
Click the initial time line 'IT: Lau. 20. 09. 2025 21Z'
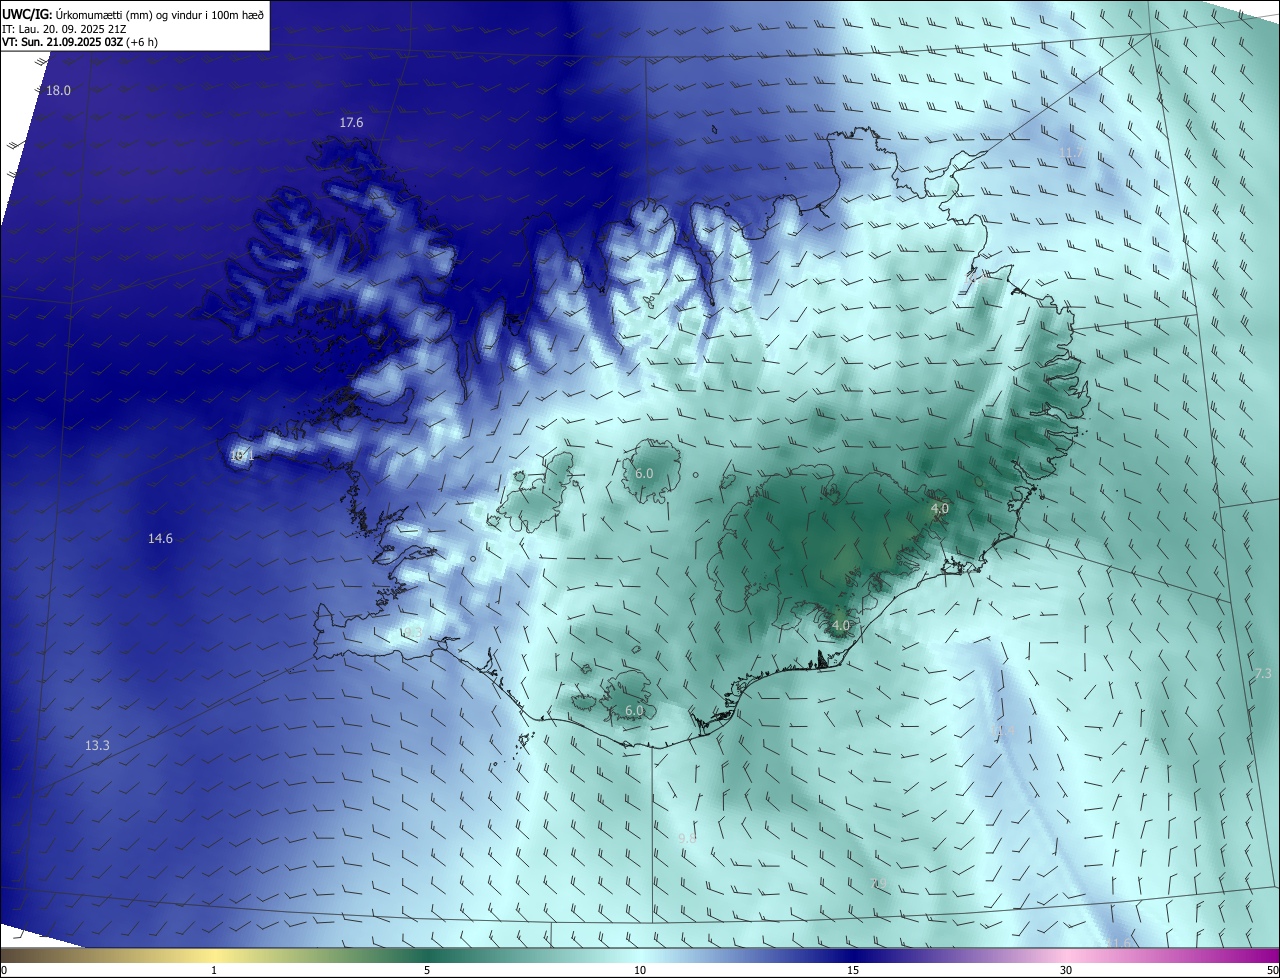click(x=65, y=28)
